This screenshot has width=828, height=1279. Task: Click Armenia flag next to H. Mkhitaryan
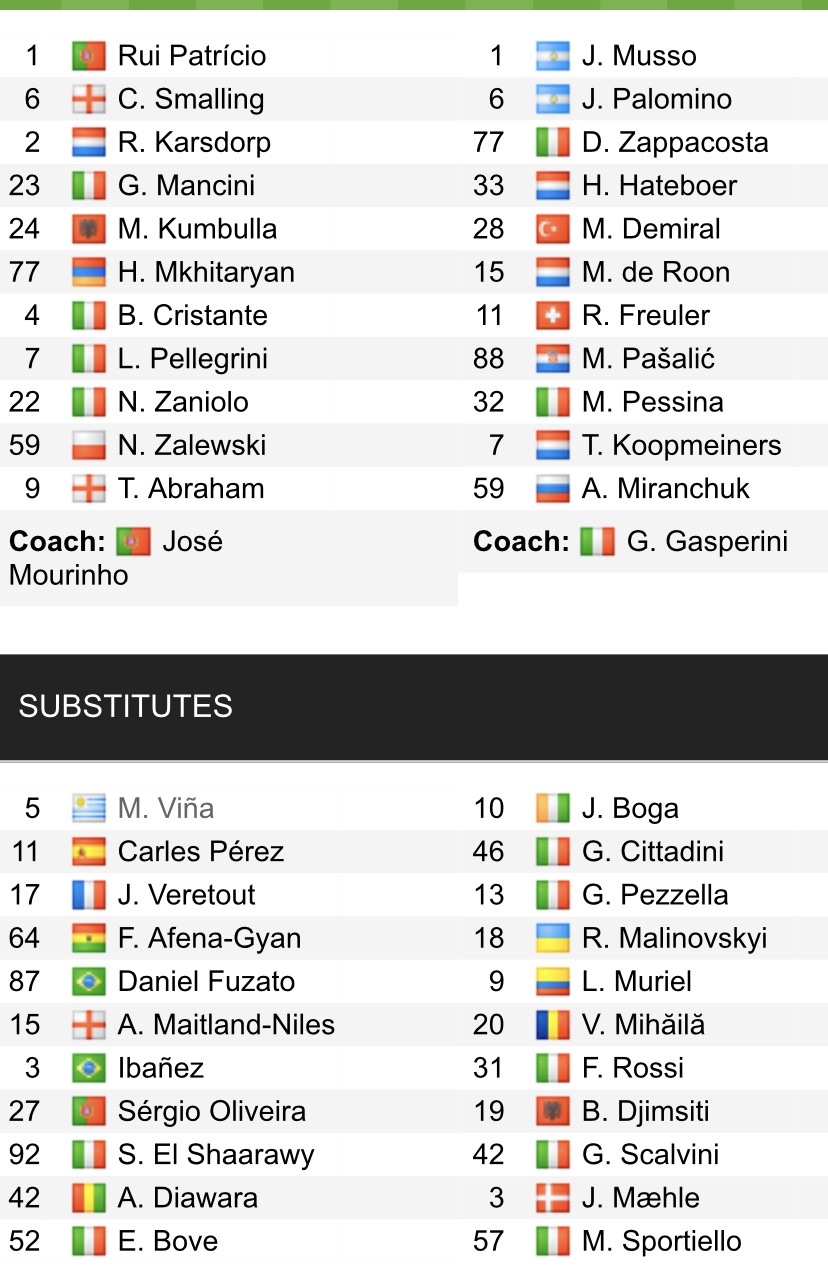[x=89, y=272]
